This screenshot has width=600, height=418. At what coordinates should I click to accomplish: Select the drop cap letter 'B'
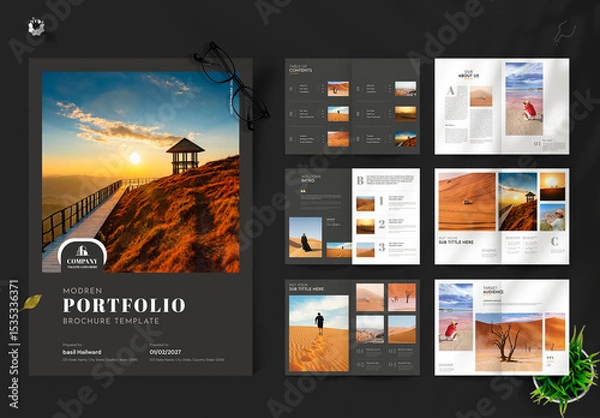point(360,180)
